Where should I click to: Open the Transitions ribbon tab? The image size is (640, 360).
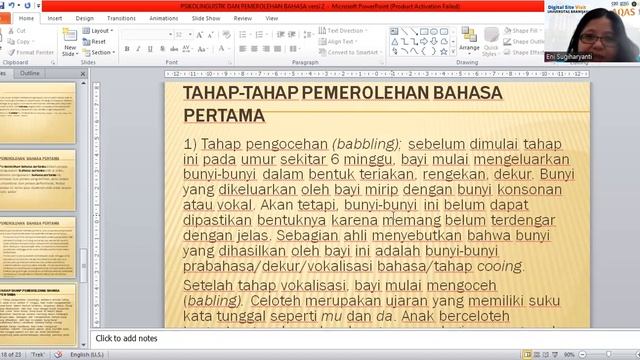tap(121, 18)
